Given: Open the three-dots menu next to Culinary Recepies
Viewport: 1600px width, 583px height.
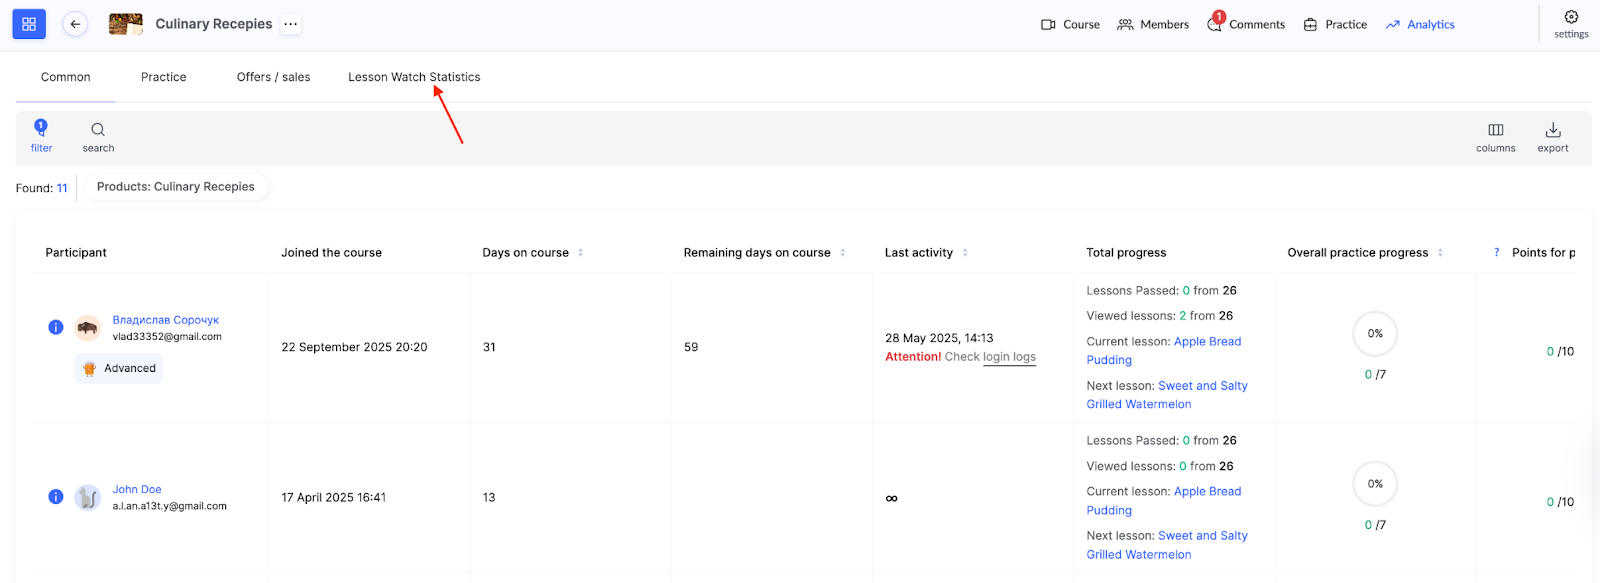Looking at the screenshot, I should pyautogui.click(x=290, y=24).
